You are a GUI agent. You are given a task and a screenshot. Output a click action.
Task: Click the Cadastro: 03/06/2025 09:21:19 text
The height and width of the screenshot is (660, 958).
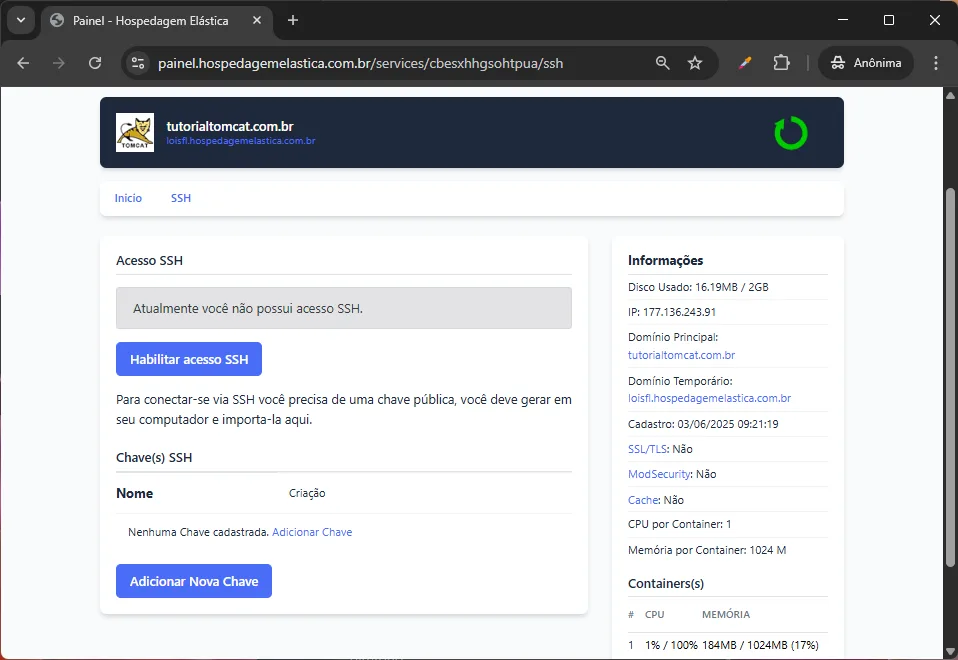tap(703, 424)
